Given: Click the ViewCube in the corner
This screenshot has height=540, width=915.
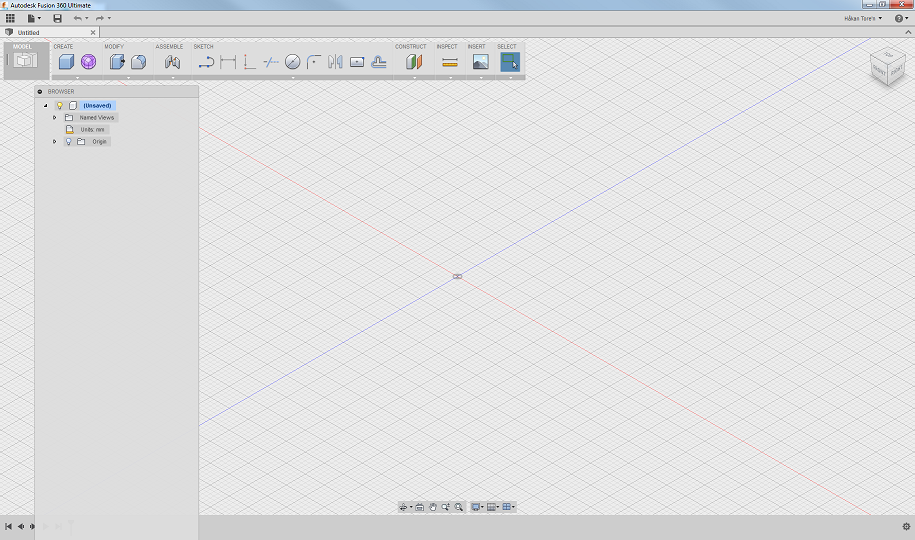Looking at the screenshot, I should coord(888,68).
